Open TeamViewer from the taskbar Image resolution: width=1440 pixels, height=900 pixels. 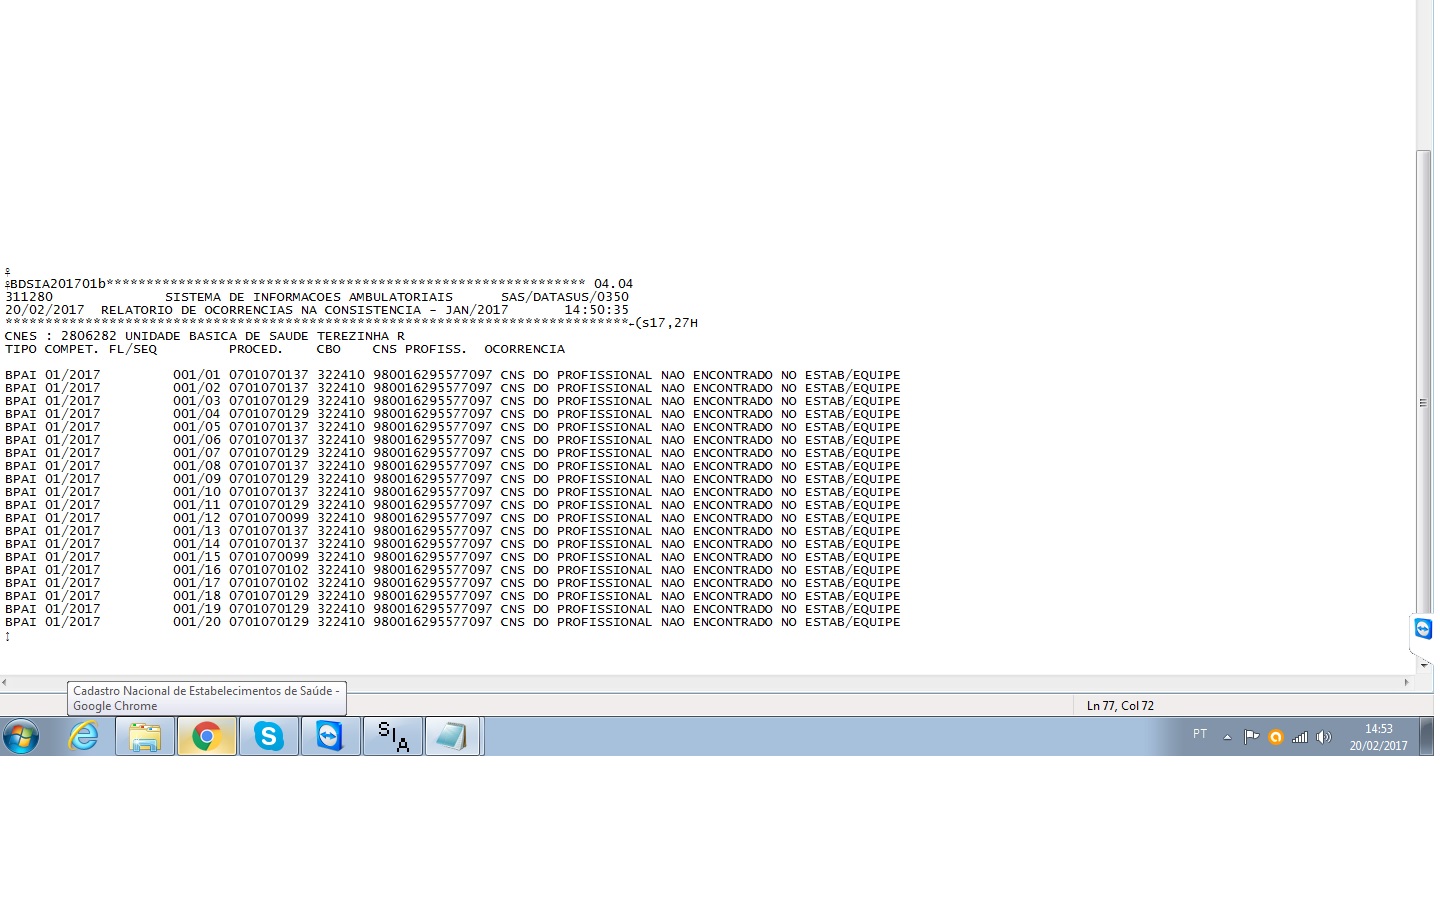[x=330, y=737]
